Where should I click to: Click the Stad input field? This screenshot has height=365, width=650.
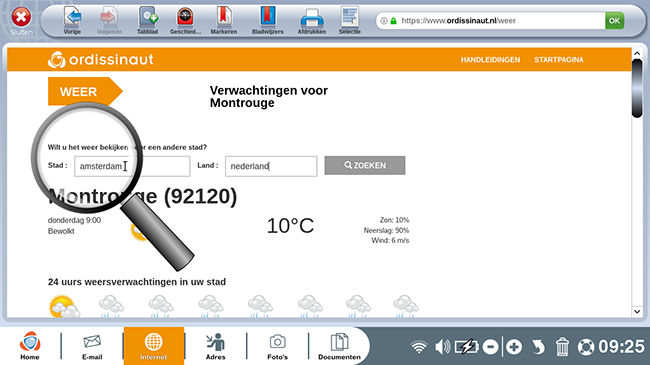tap(132, 166)
